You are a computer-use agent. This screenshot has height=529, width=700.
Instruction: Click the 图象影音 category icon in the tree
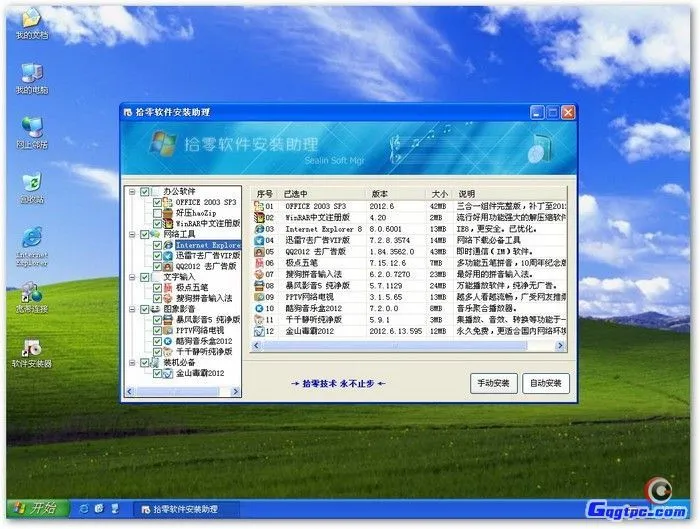coord(155,309)
